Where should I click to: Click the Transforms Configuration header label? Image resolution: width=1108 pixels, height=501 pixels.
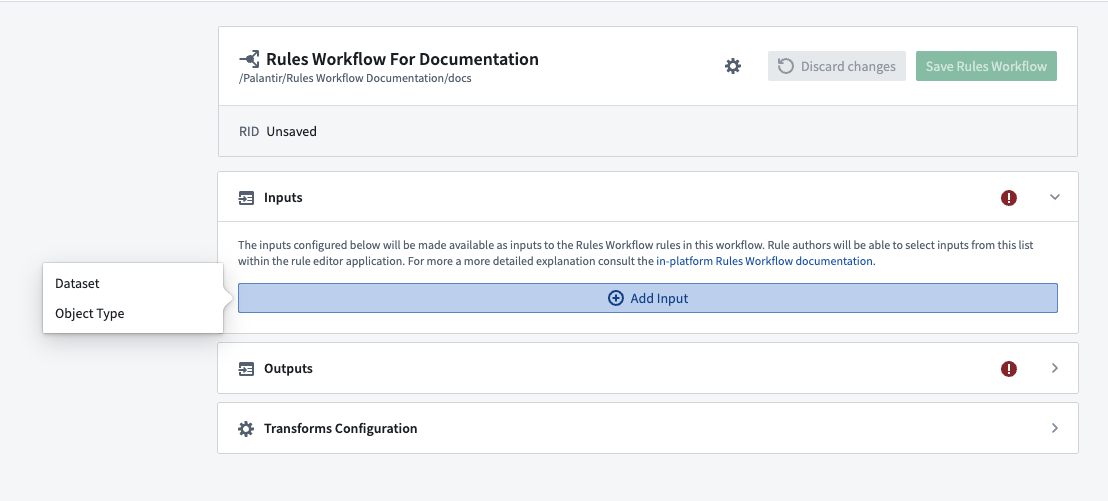pyautogui.click(x=341, y=429)
